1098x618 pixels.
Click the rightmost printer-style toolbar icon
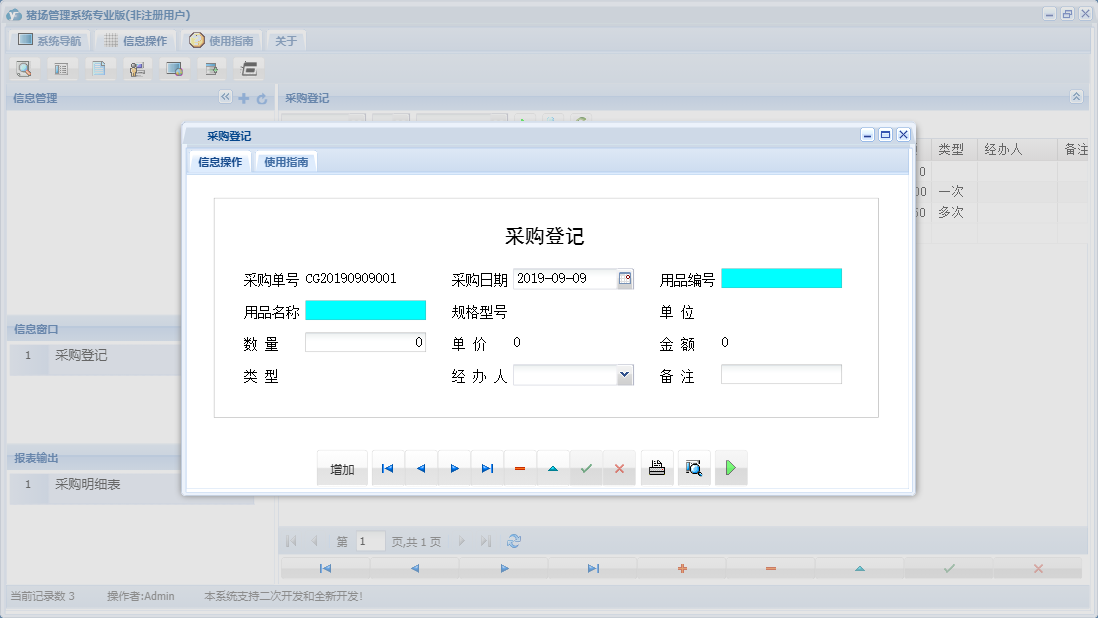coord(248,68)
